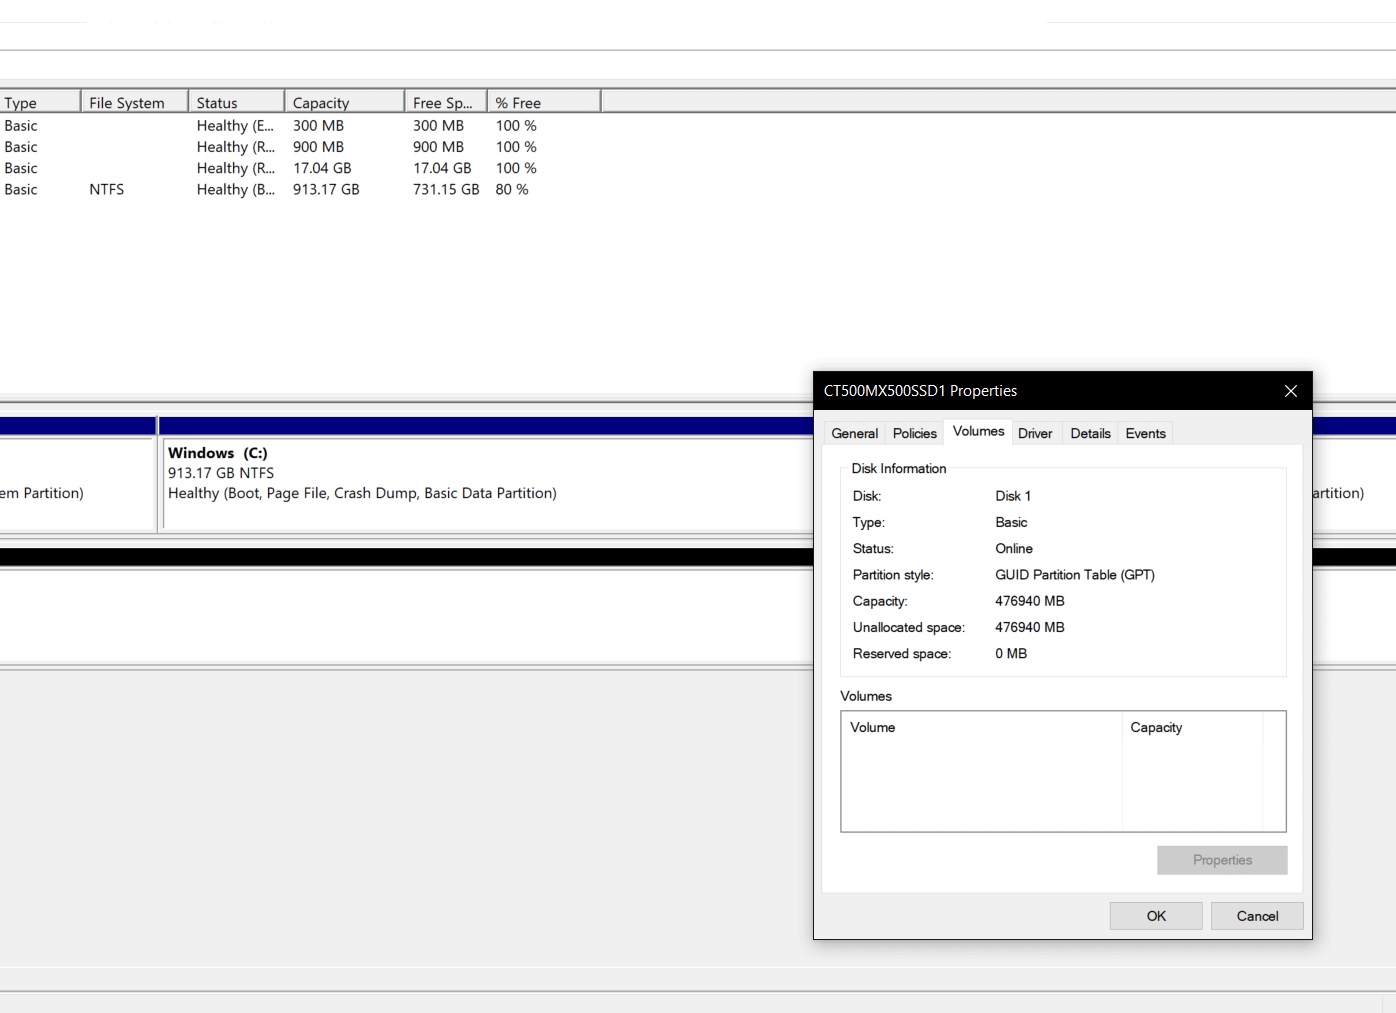Open the Events tab

pyautogui.click(x=1145, y=433)
